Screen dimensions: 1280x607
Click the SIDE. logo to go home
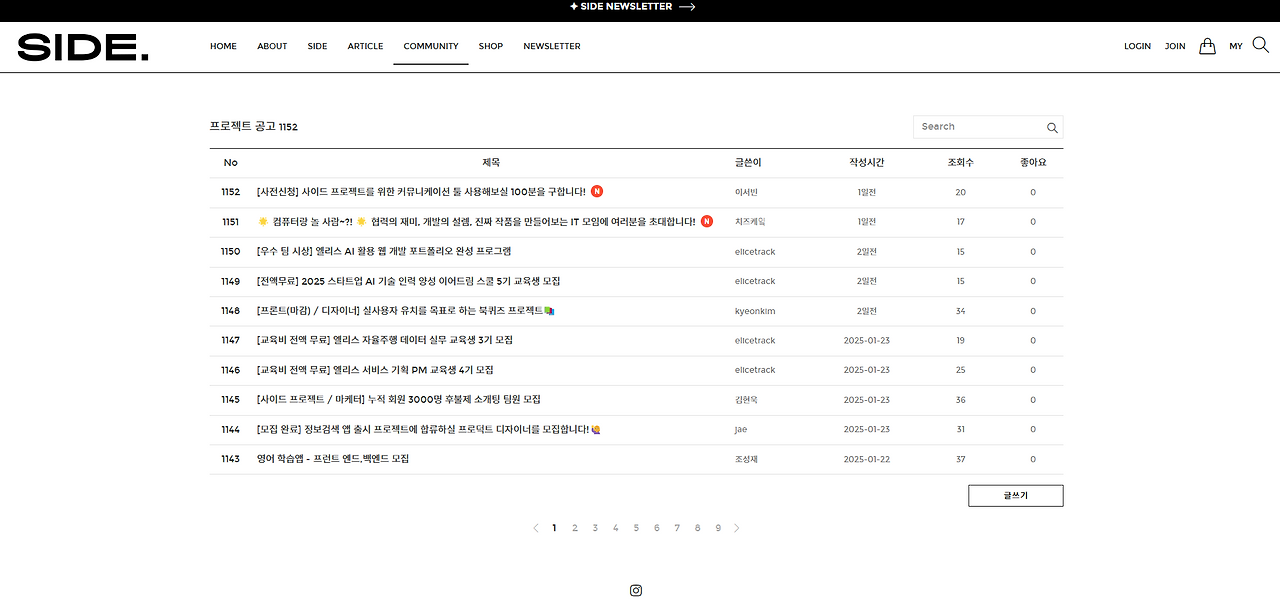point(83,46)
